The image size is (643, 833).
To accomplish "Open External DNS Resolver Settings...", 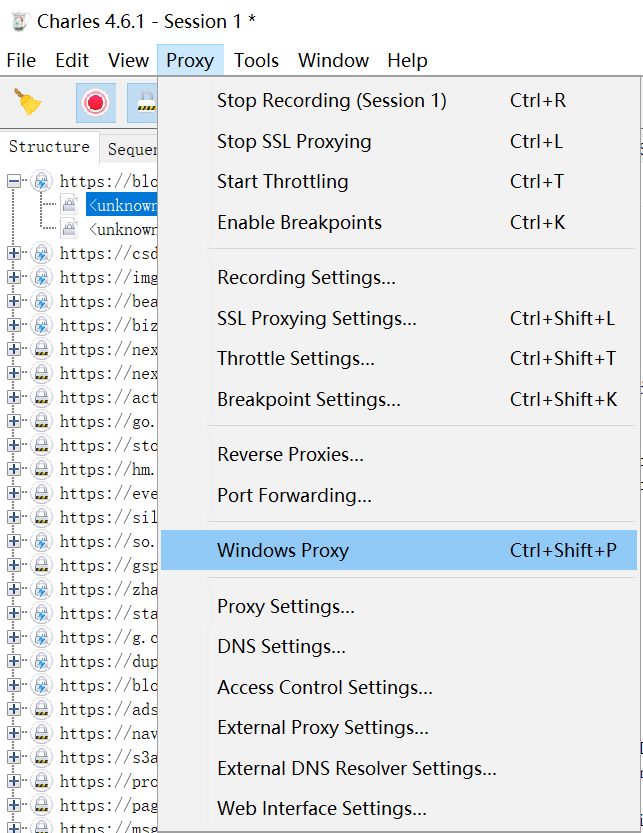I will (x=399, y=768).
